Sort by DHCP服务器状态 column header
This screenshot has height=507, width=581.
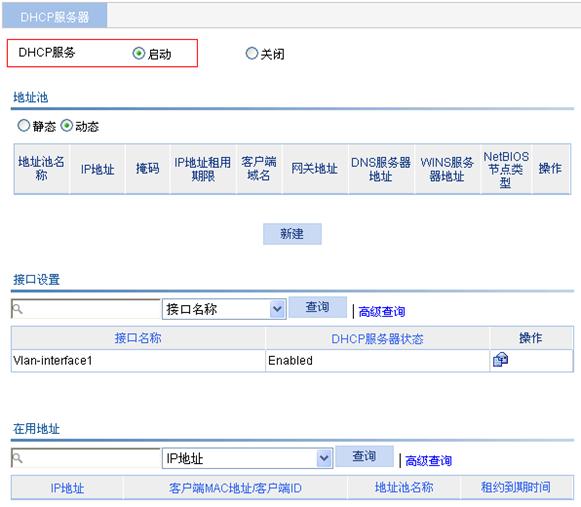pos(377,339)
